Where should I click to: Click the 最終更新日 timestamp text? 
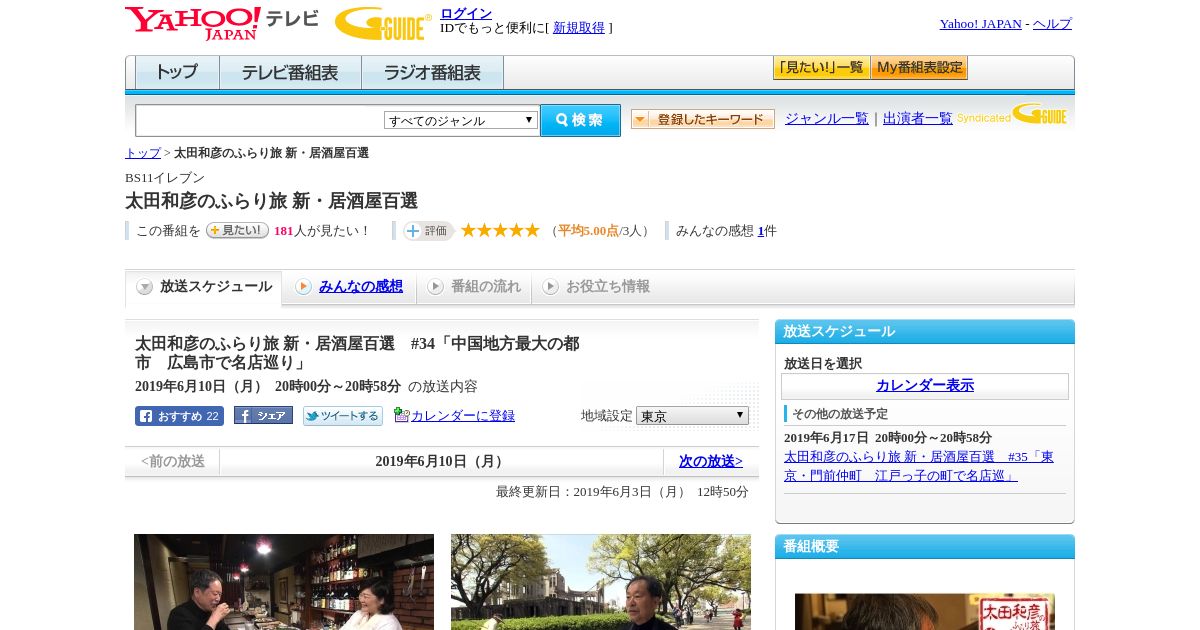[622, 492]
